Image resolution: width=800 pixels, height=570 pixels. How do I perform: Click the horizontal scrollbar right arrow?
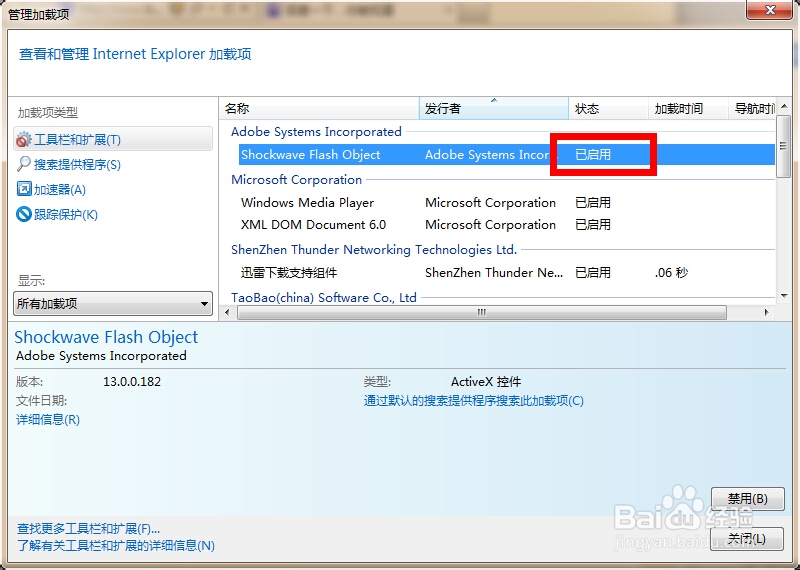click(x=766, y=312)
